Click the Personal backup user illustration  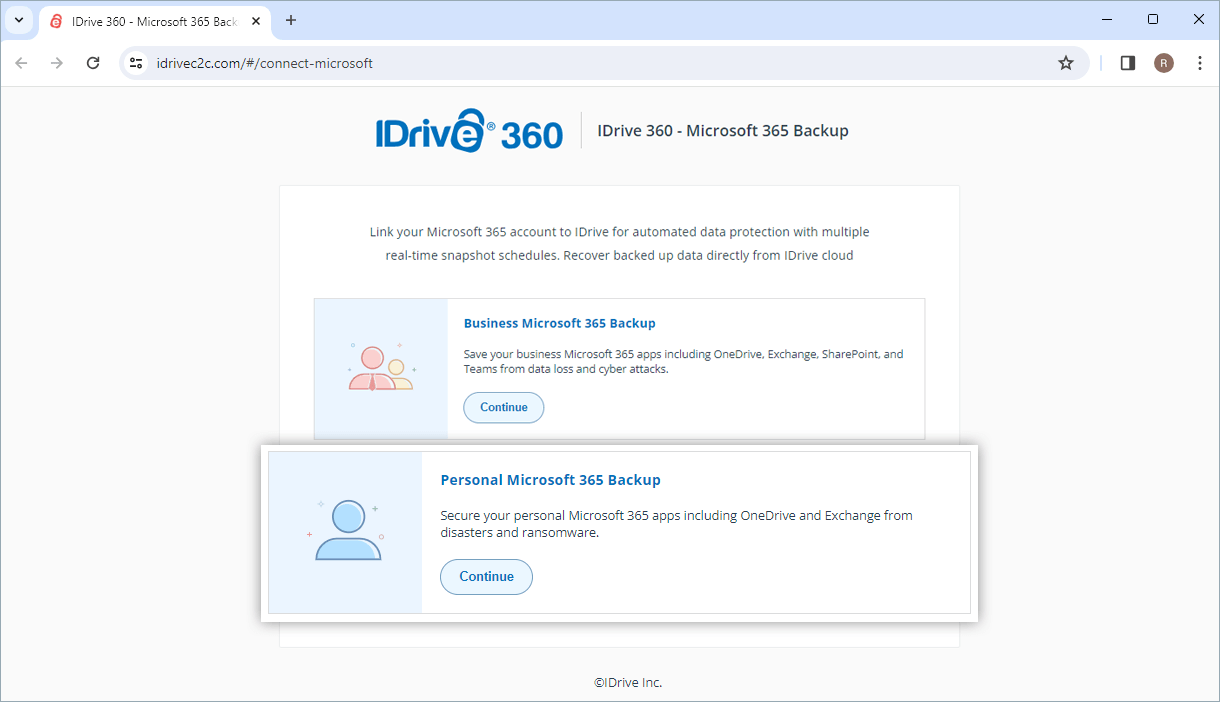(x=346, y=531)
